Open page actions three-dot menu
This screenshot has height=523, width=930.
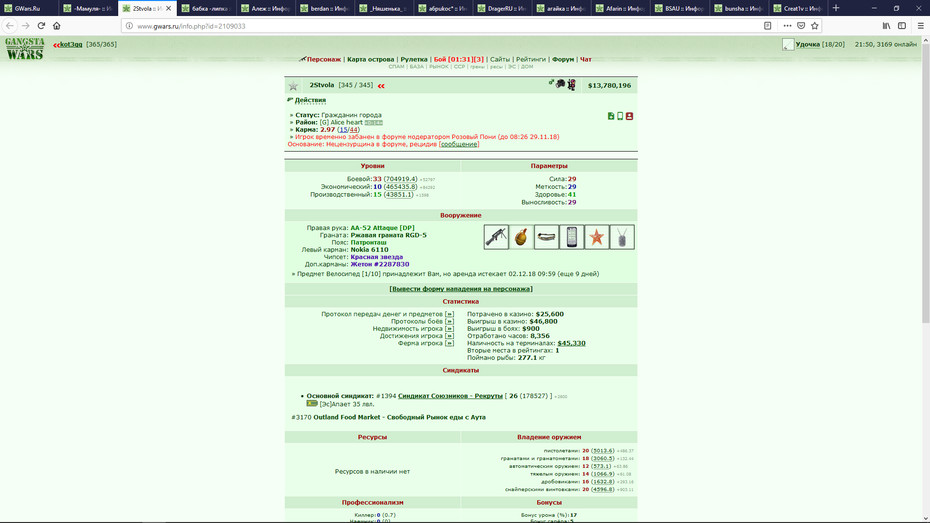(x=787, y=25)
